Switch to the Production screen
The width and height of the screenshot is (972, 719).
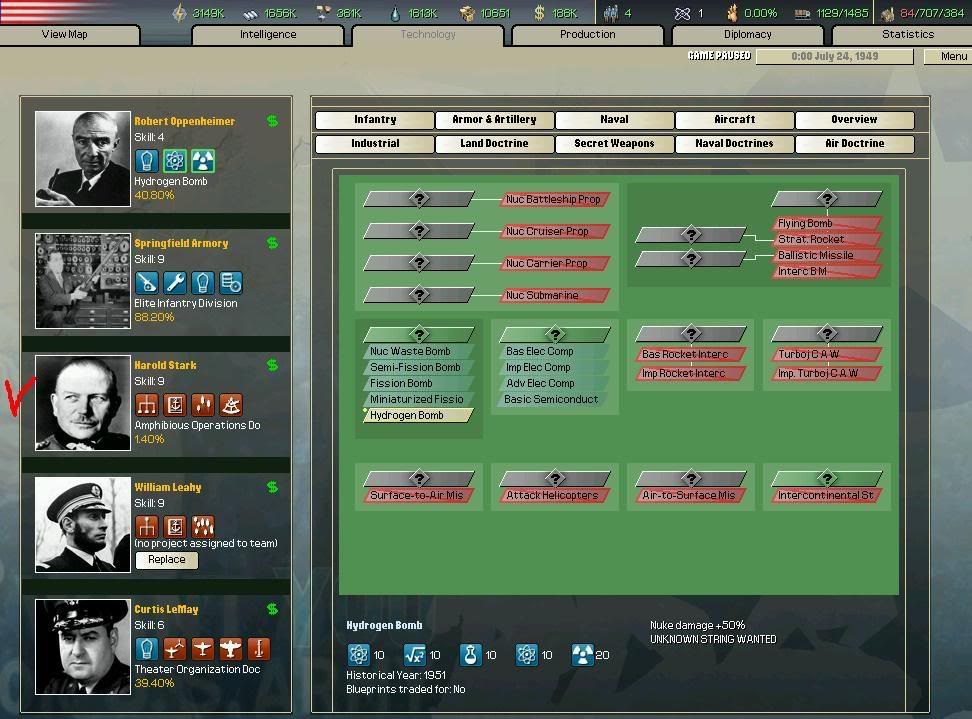pyautogui.click(x=586, y=34)
